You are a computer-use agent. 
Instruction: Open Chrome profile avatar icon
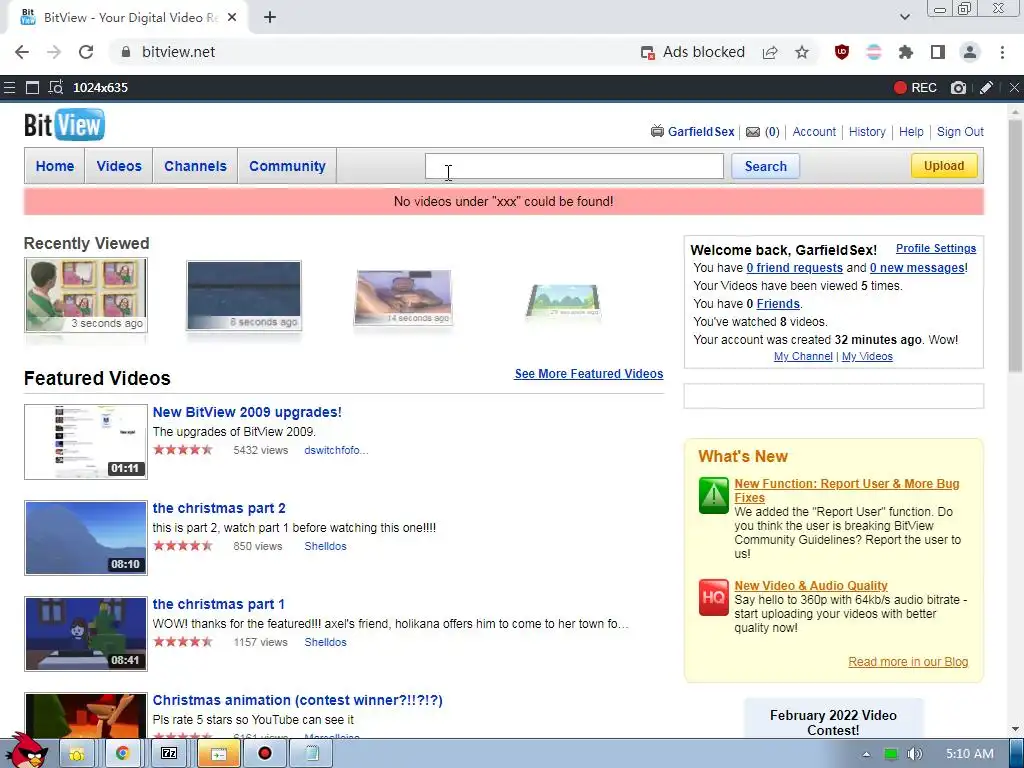pyautogui.click(x=970, y=52)
